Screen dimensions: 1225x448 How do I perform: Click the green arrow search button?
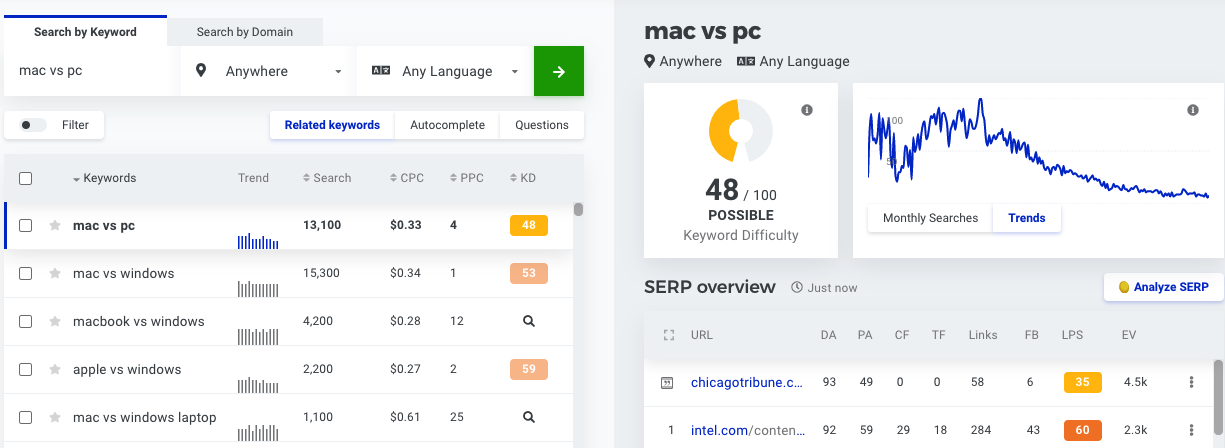(x=559, y=71)
